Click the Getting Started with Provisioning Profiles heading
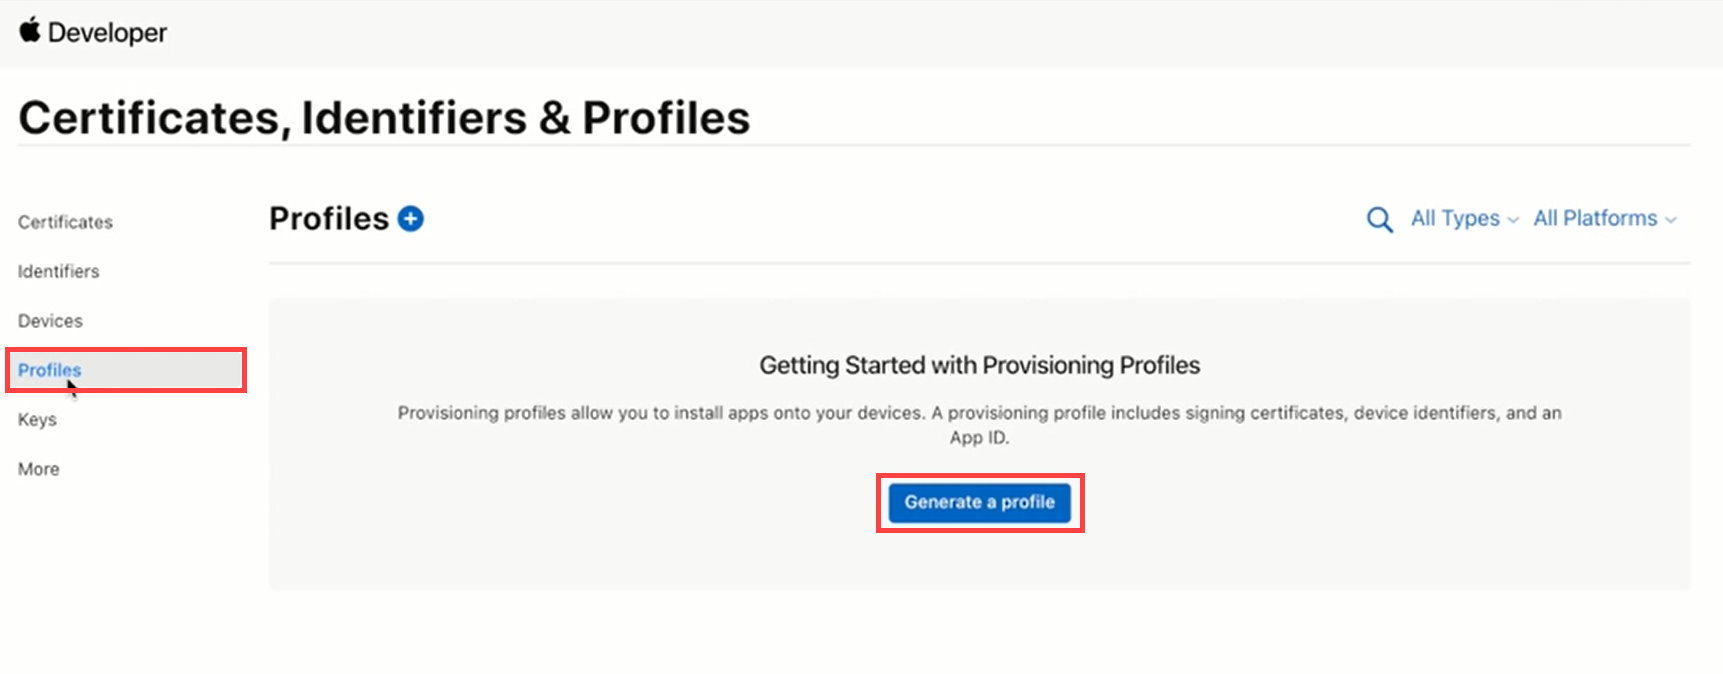Image resolution: width=1723 pixels, height=674 pixels. pyautogui.click(x=979, y=365)
